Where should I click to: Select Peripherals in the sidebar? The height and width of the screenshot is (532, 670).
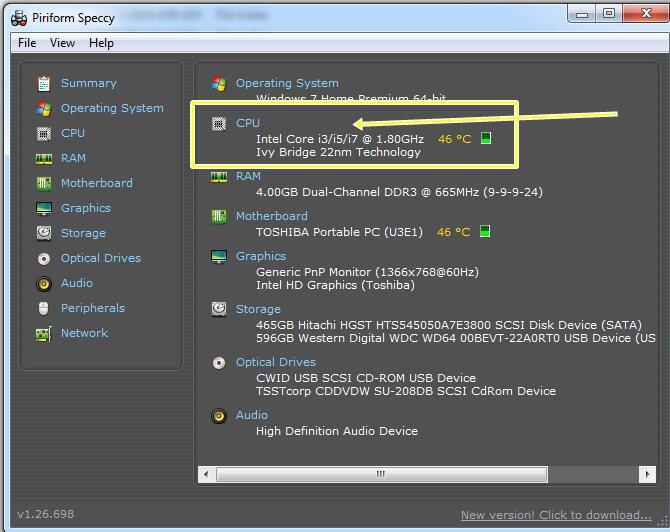point(93,308)
